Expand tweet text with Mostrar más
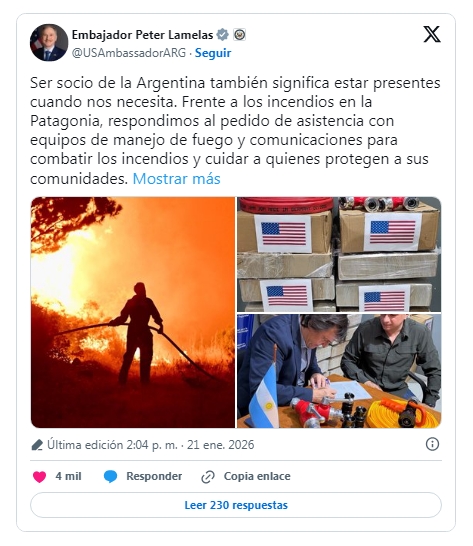 (x=177, y=179)
